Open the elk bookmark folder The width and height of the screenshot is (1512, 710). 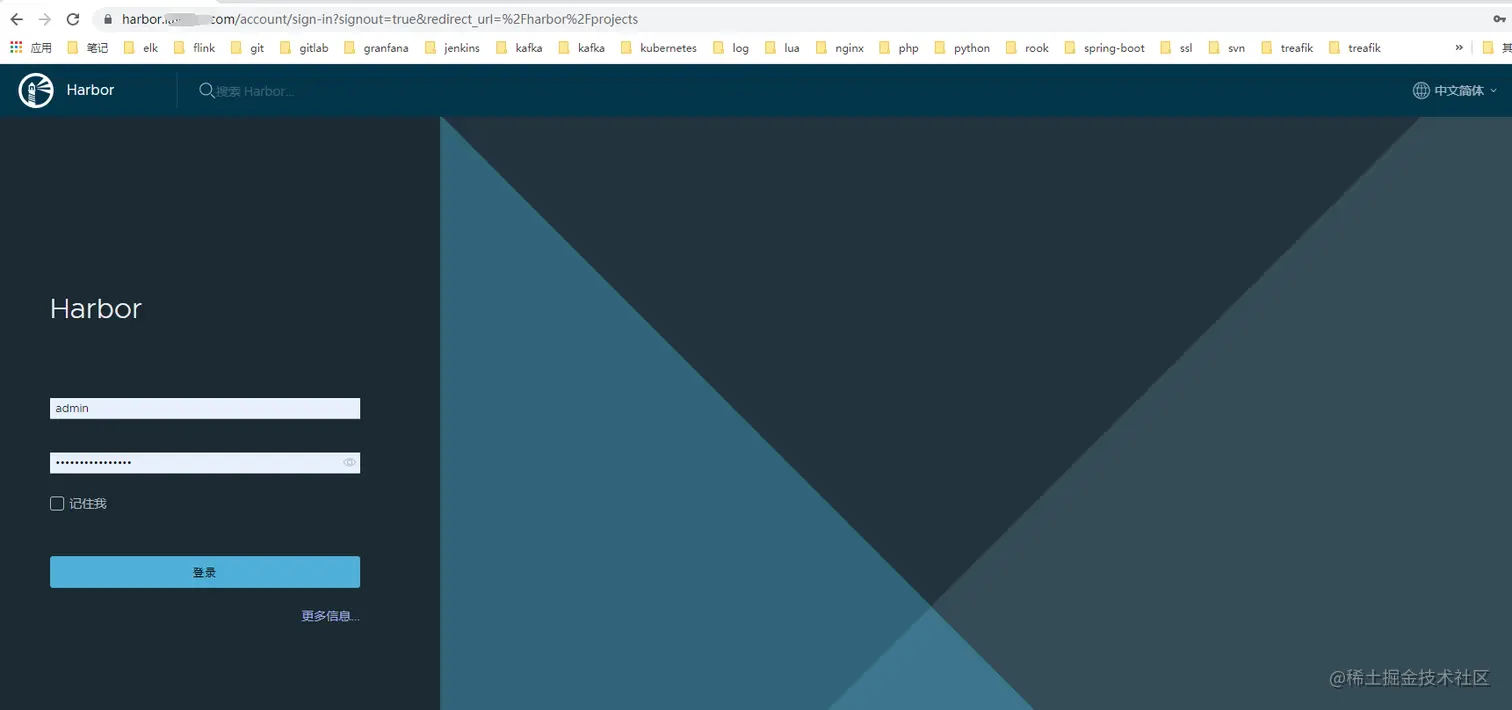140,48
